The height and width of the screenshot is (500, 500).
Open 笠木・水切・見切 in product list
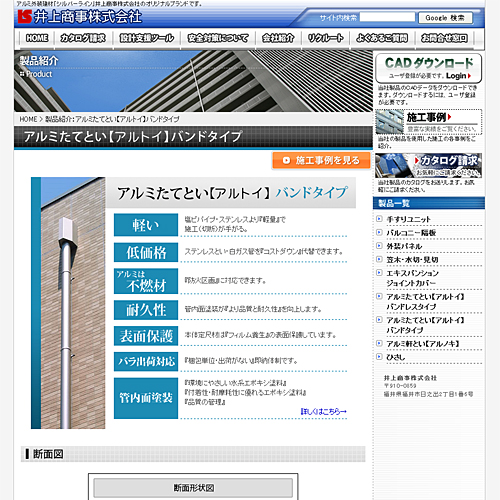412,260
